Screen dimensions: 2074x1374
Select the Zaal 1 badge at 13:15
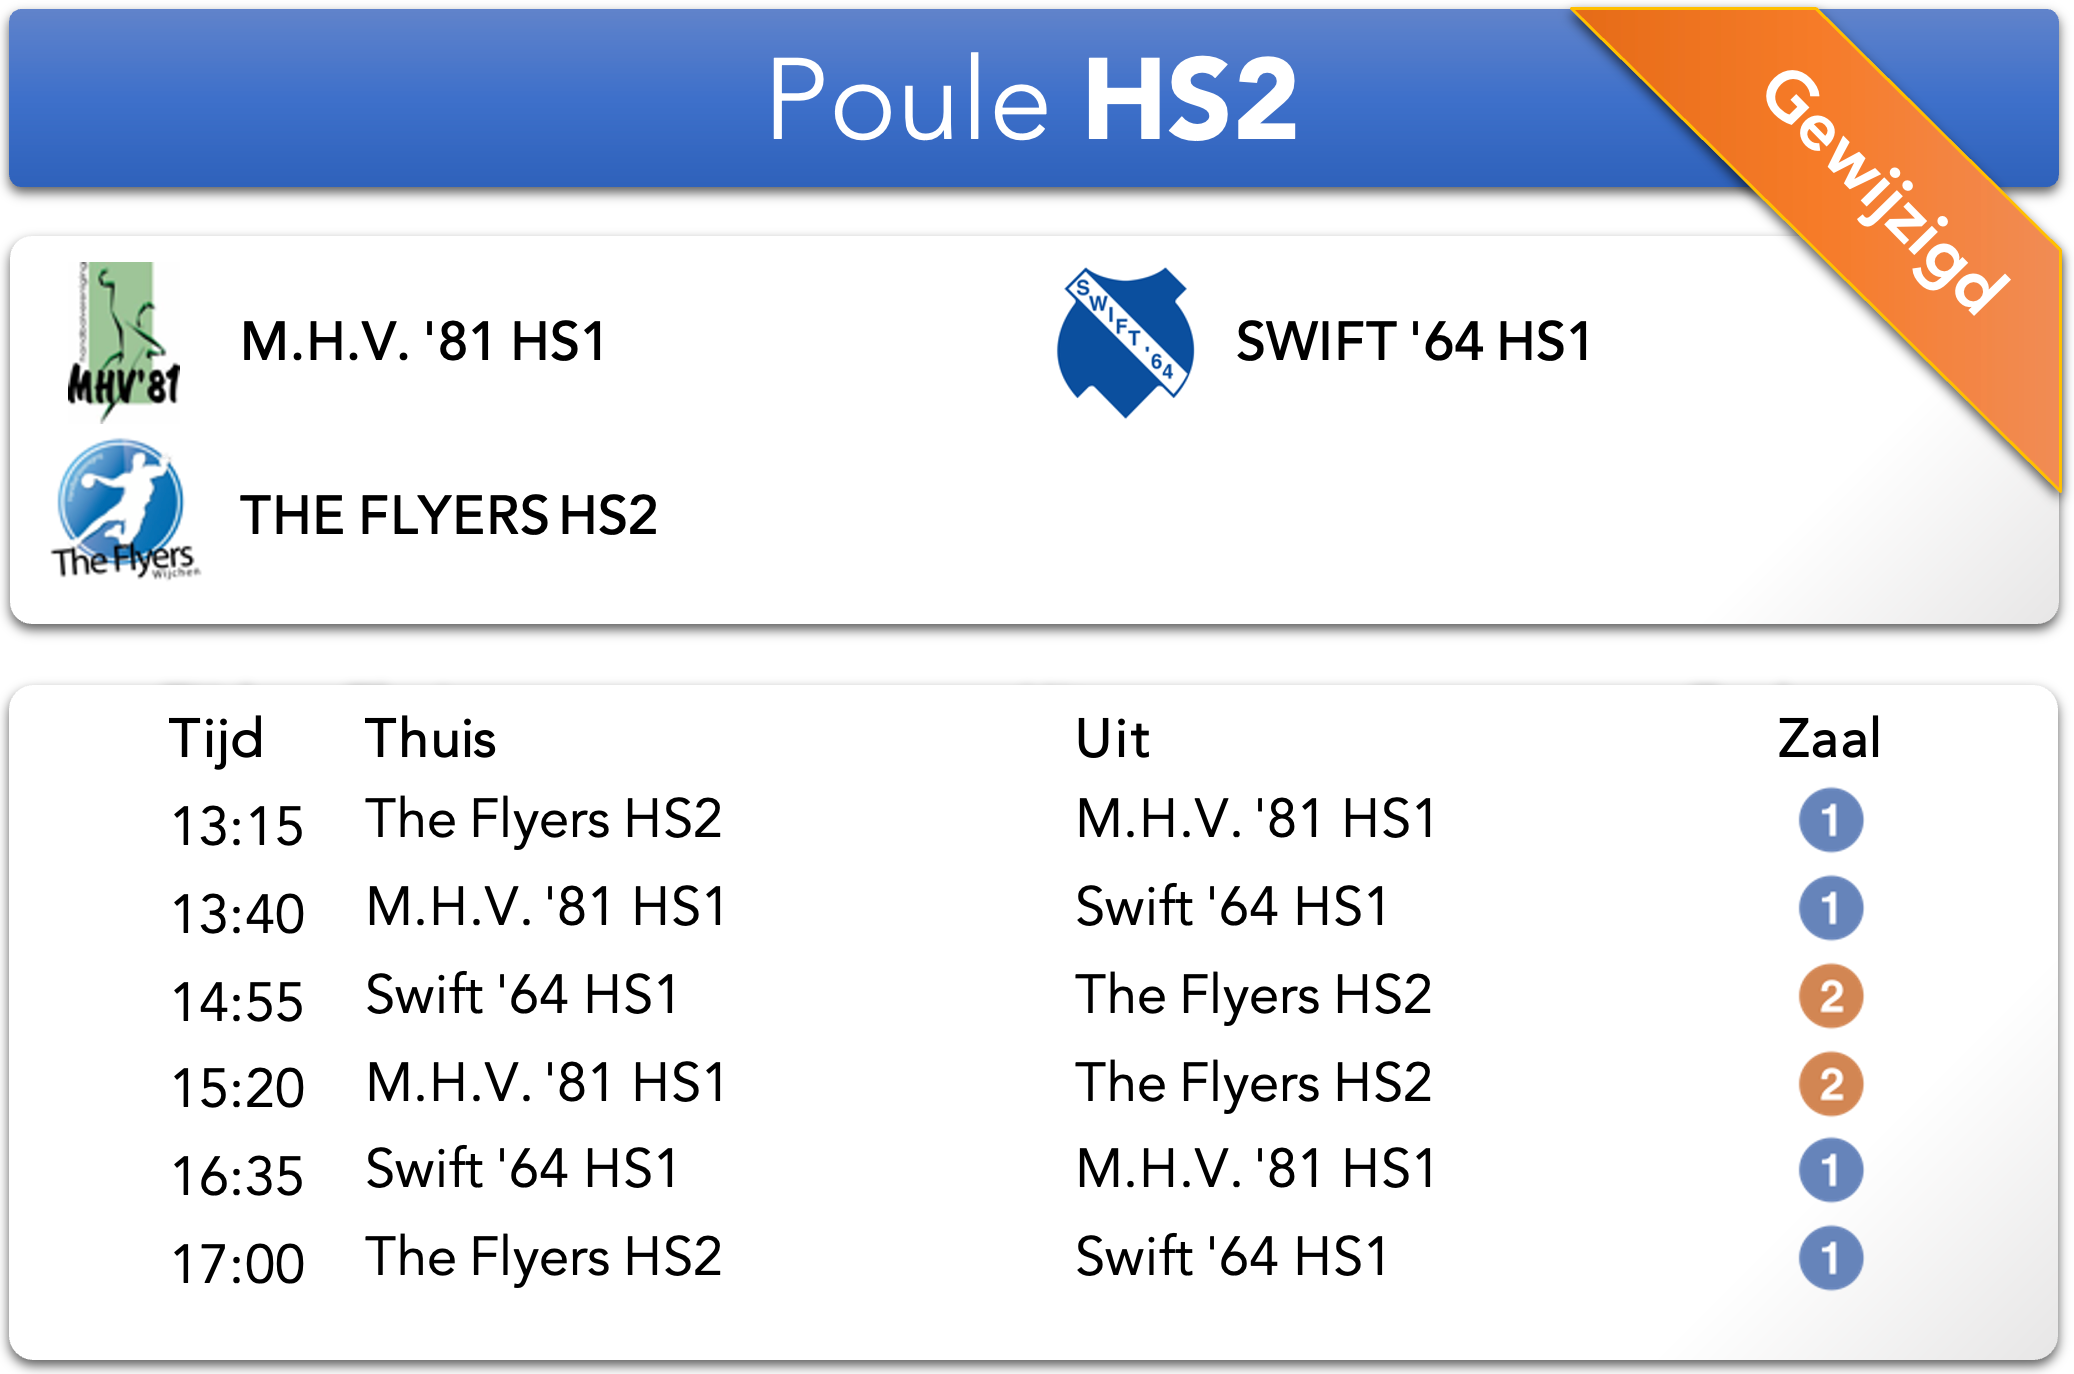point(1830,821)
